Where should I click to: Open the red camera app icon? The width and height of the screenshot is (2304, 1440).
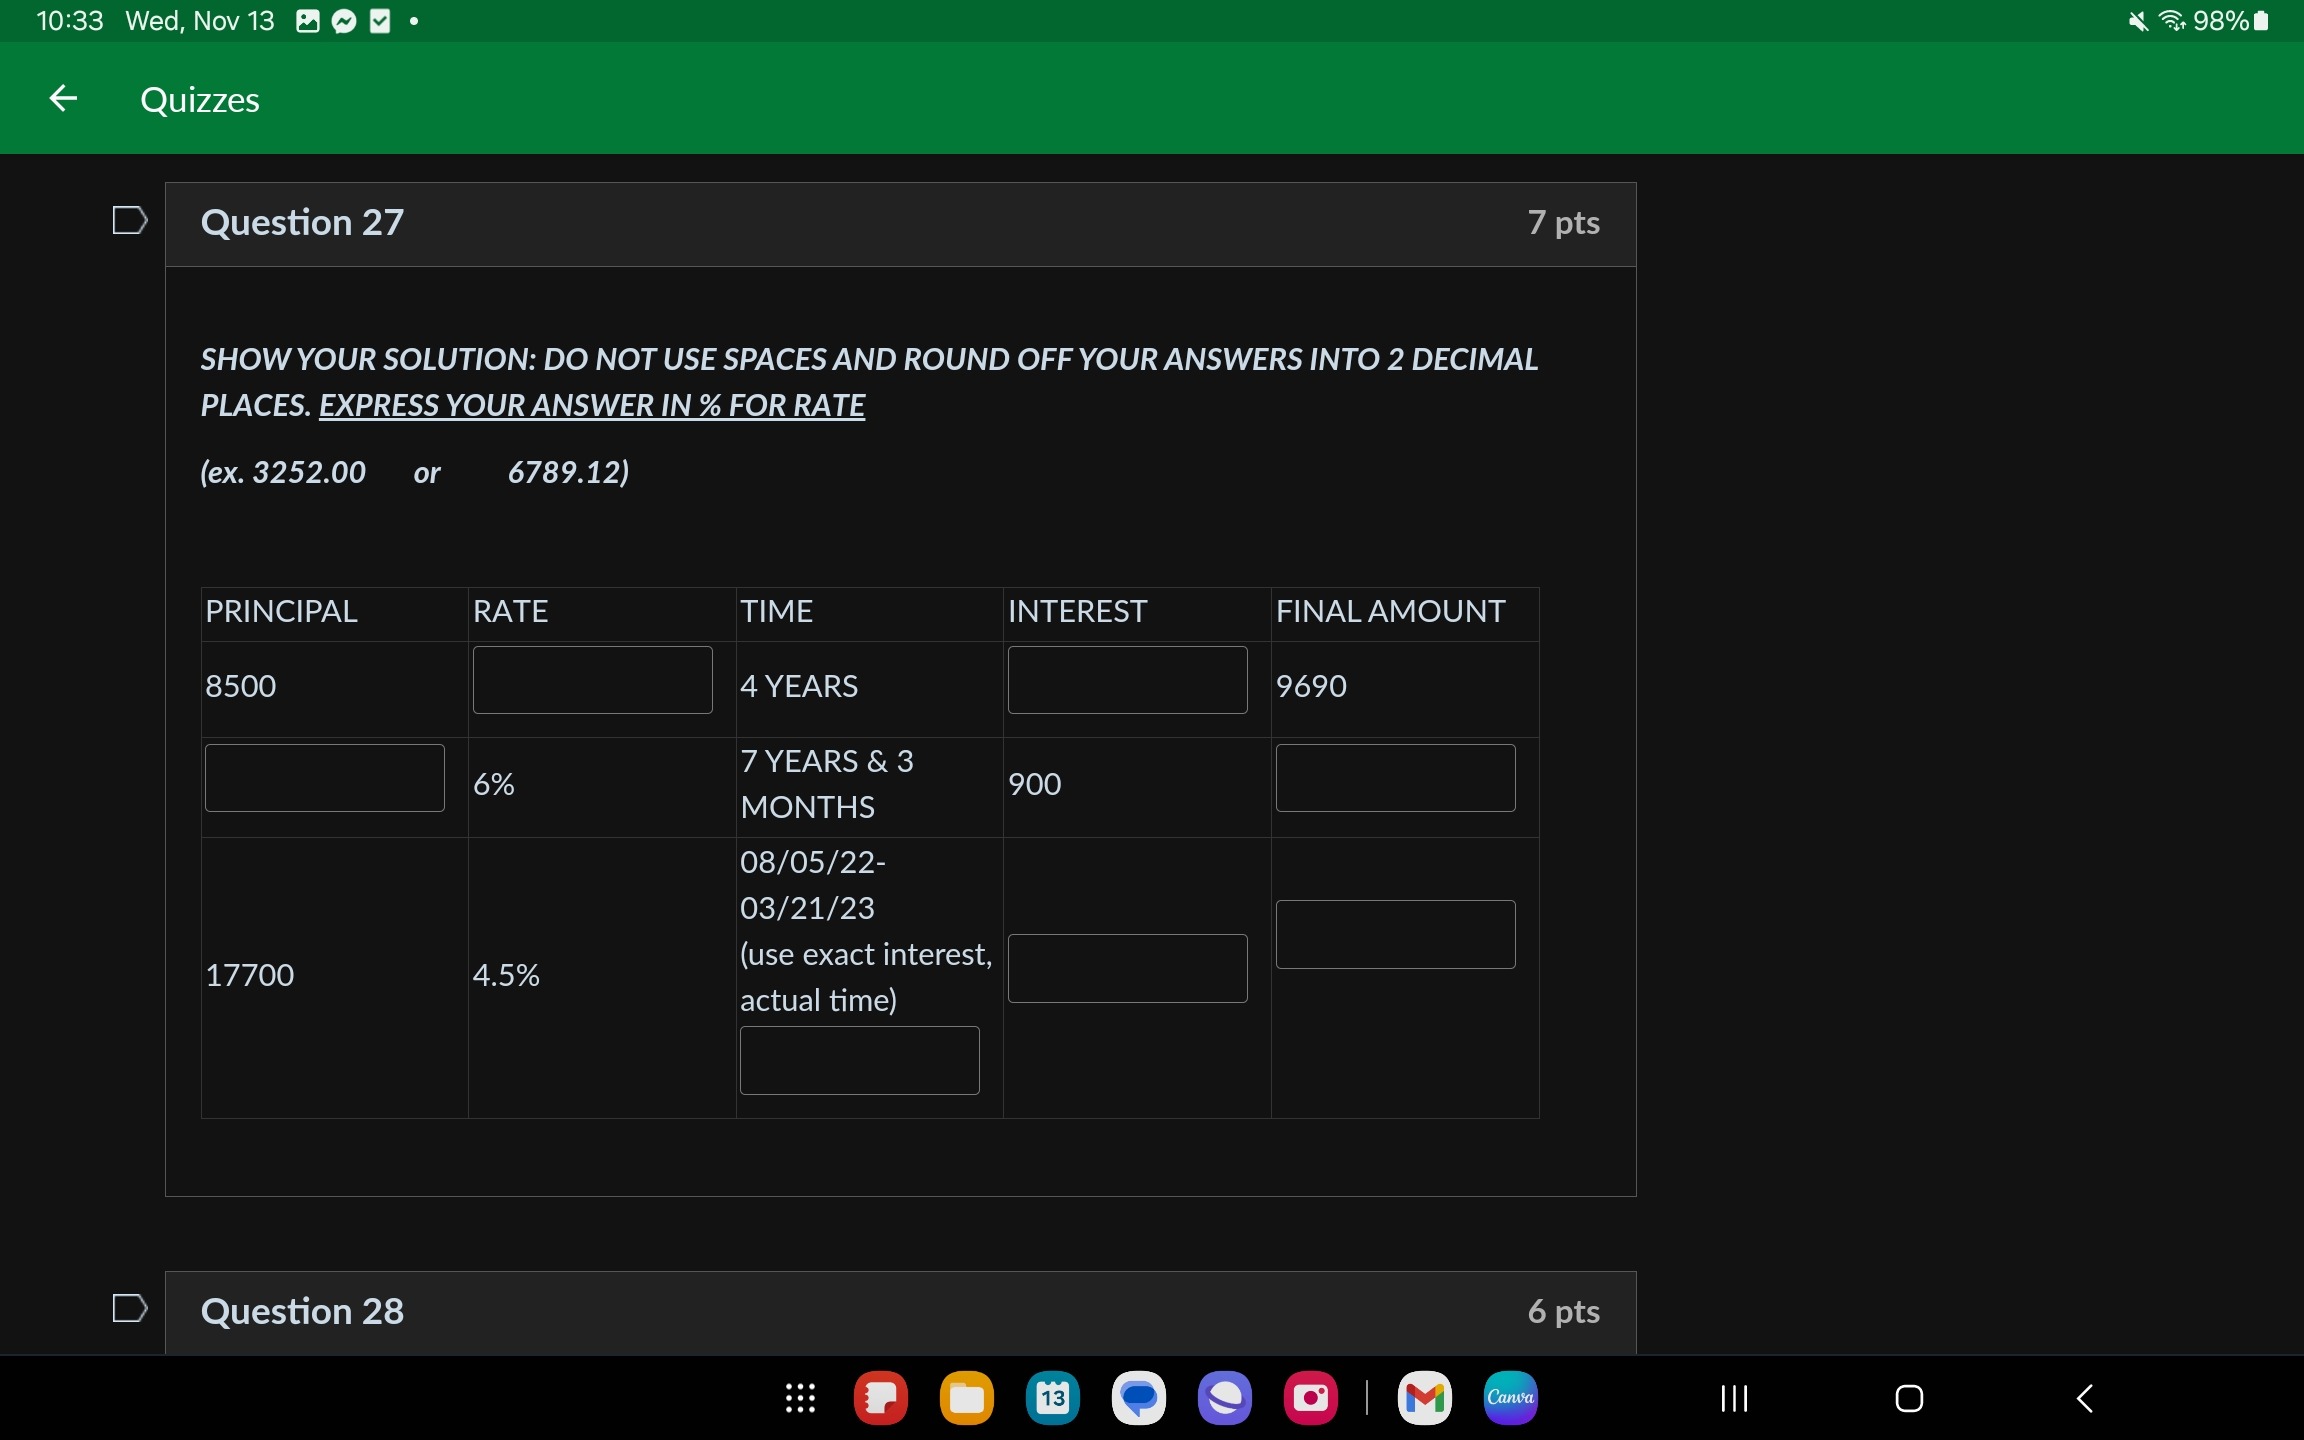[x=1310, y=1398]
